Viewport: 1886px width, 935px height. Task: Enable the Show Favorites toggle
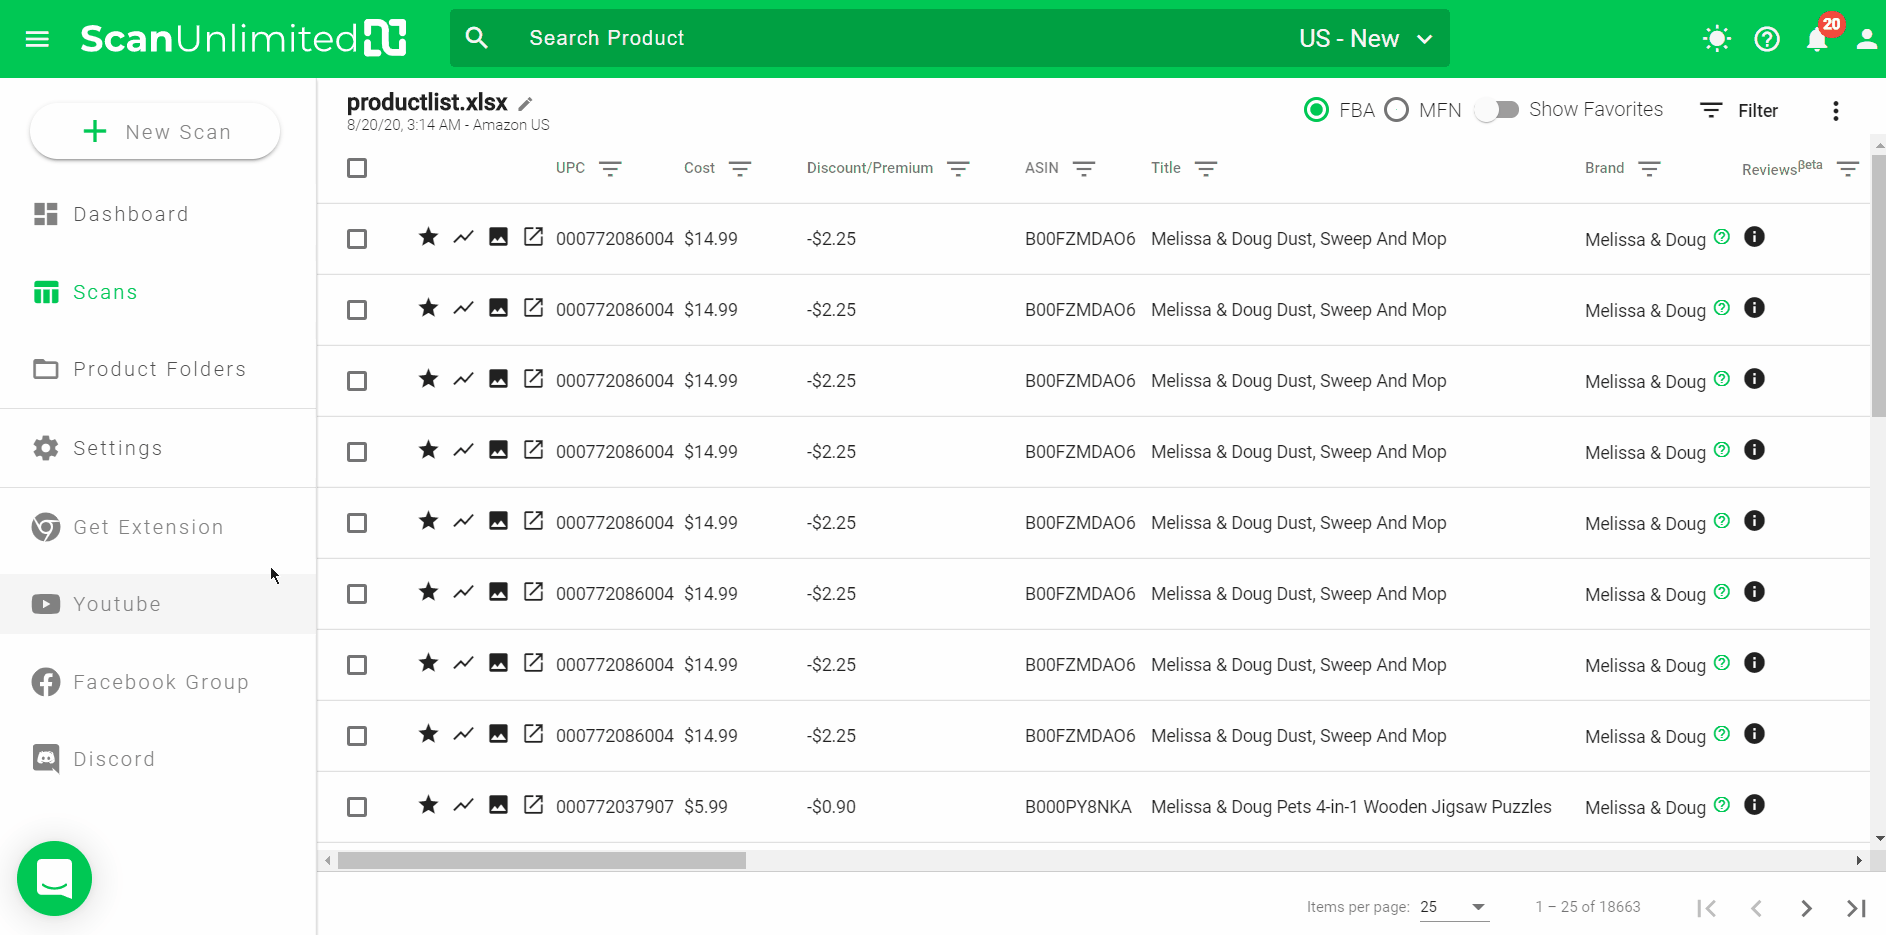pyautogui.click(x=1497, y=110)
